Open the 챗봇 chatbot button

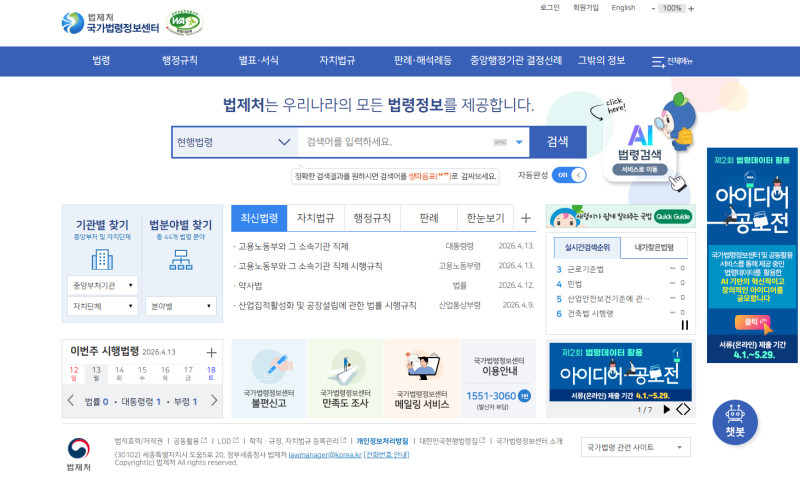point(735,422)
